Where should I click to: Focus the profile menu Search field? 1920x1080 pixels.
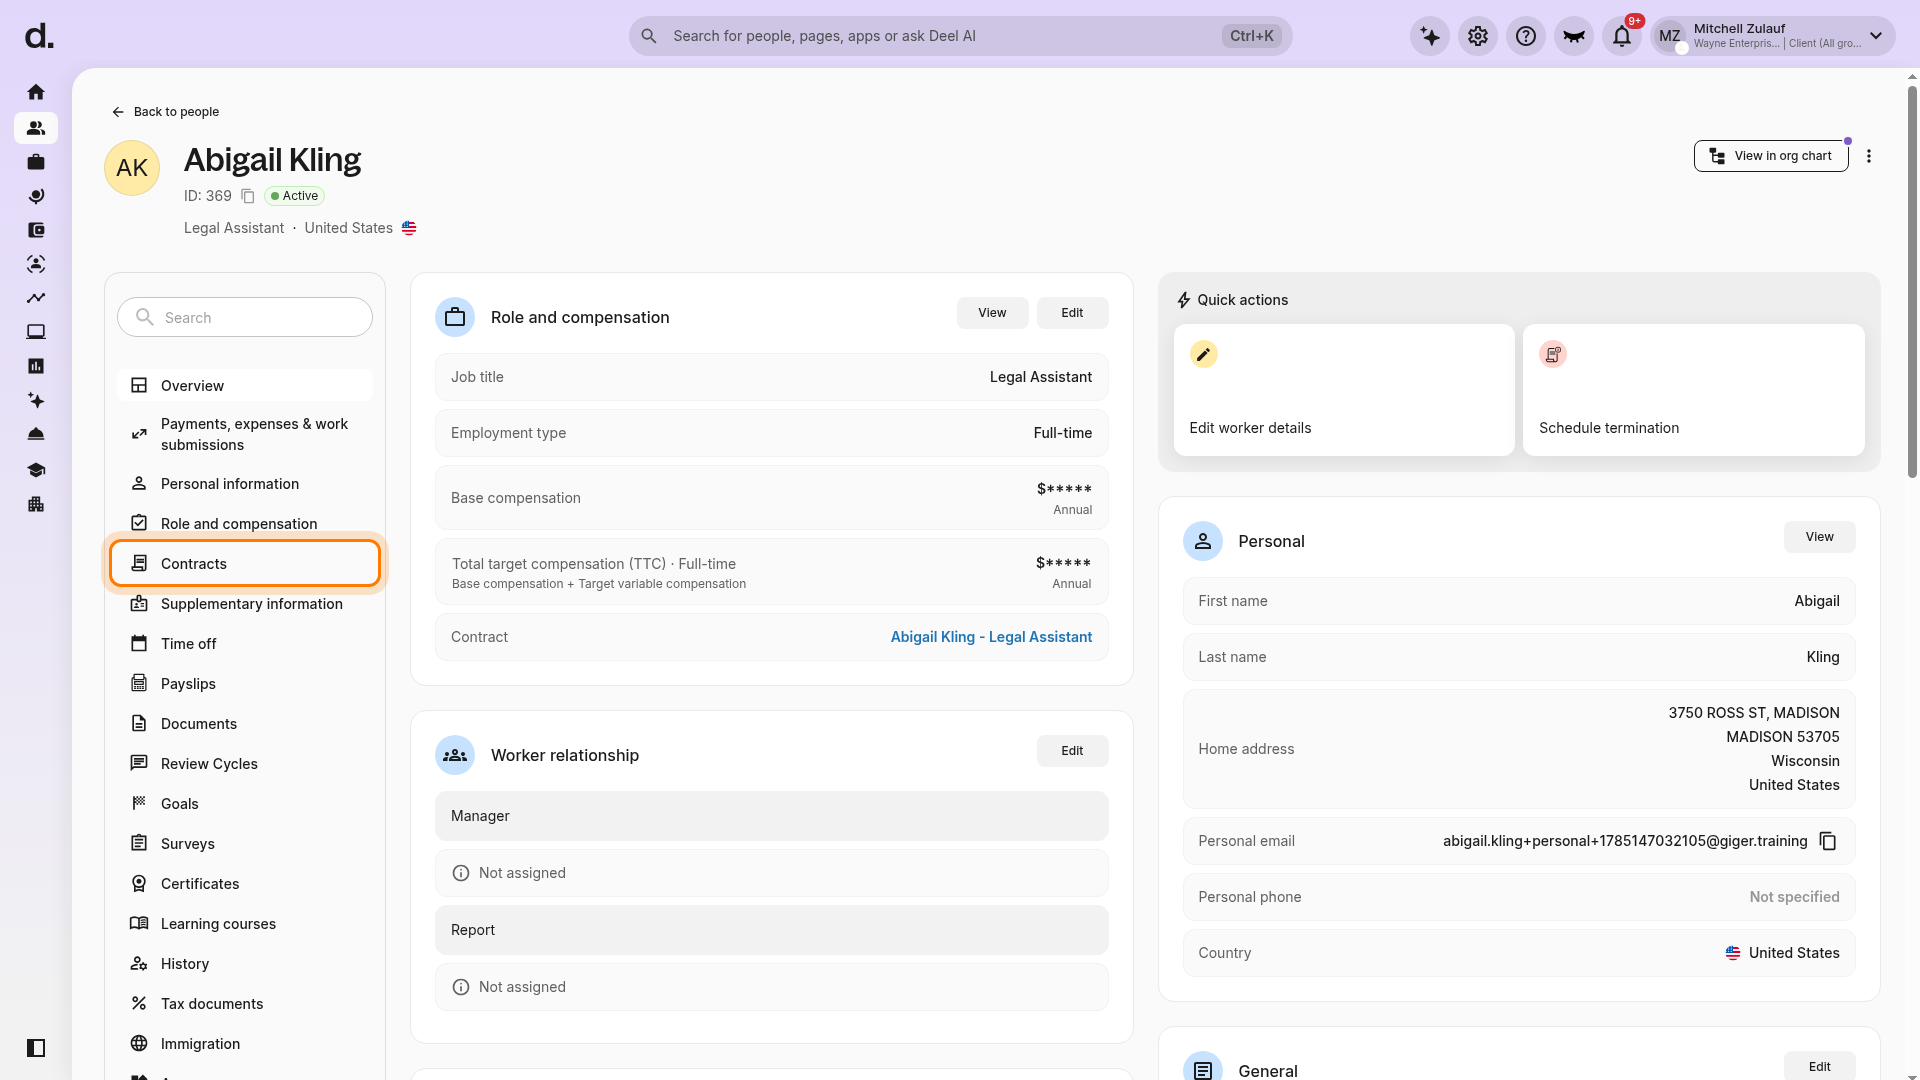(245, 317)
